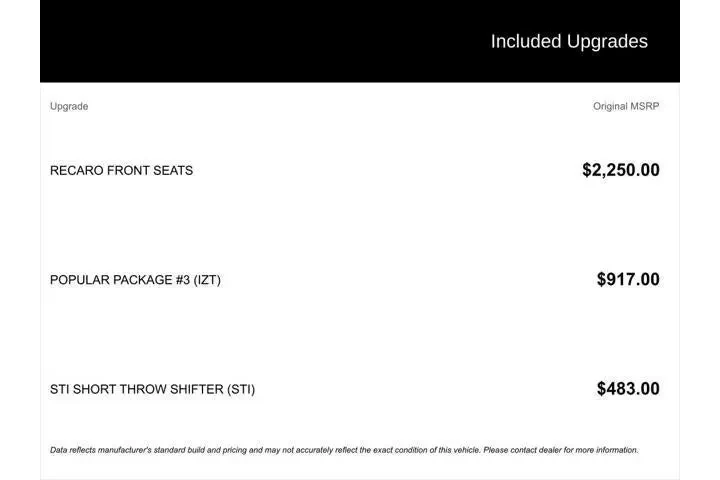The width and height of the screenshot is (720, 480).
Task: Open the POPULAR PACKAGE #3 upgrade row
Action: tap(135, 280)
